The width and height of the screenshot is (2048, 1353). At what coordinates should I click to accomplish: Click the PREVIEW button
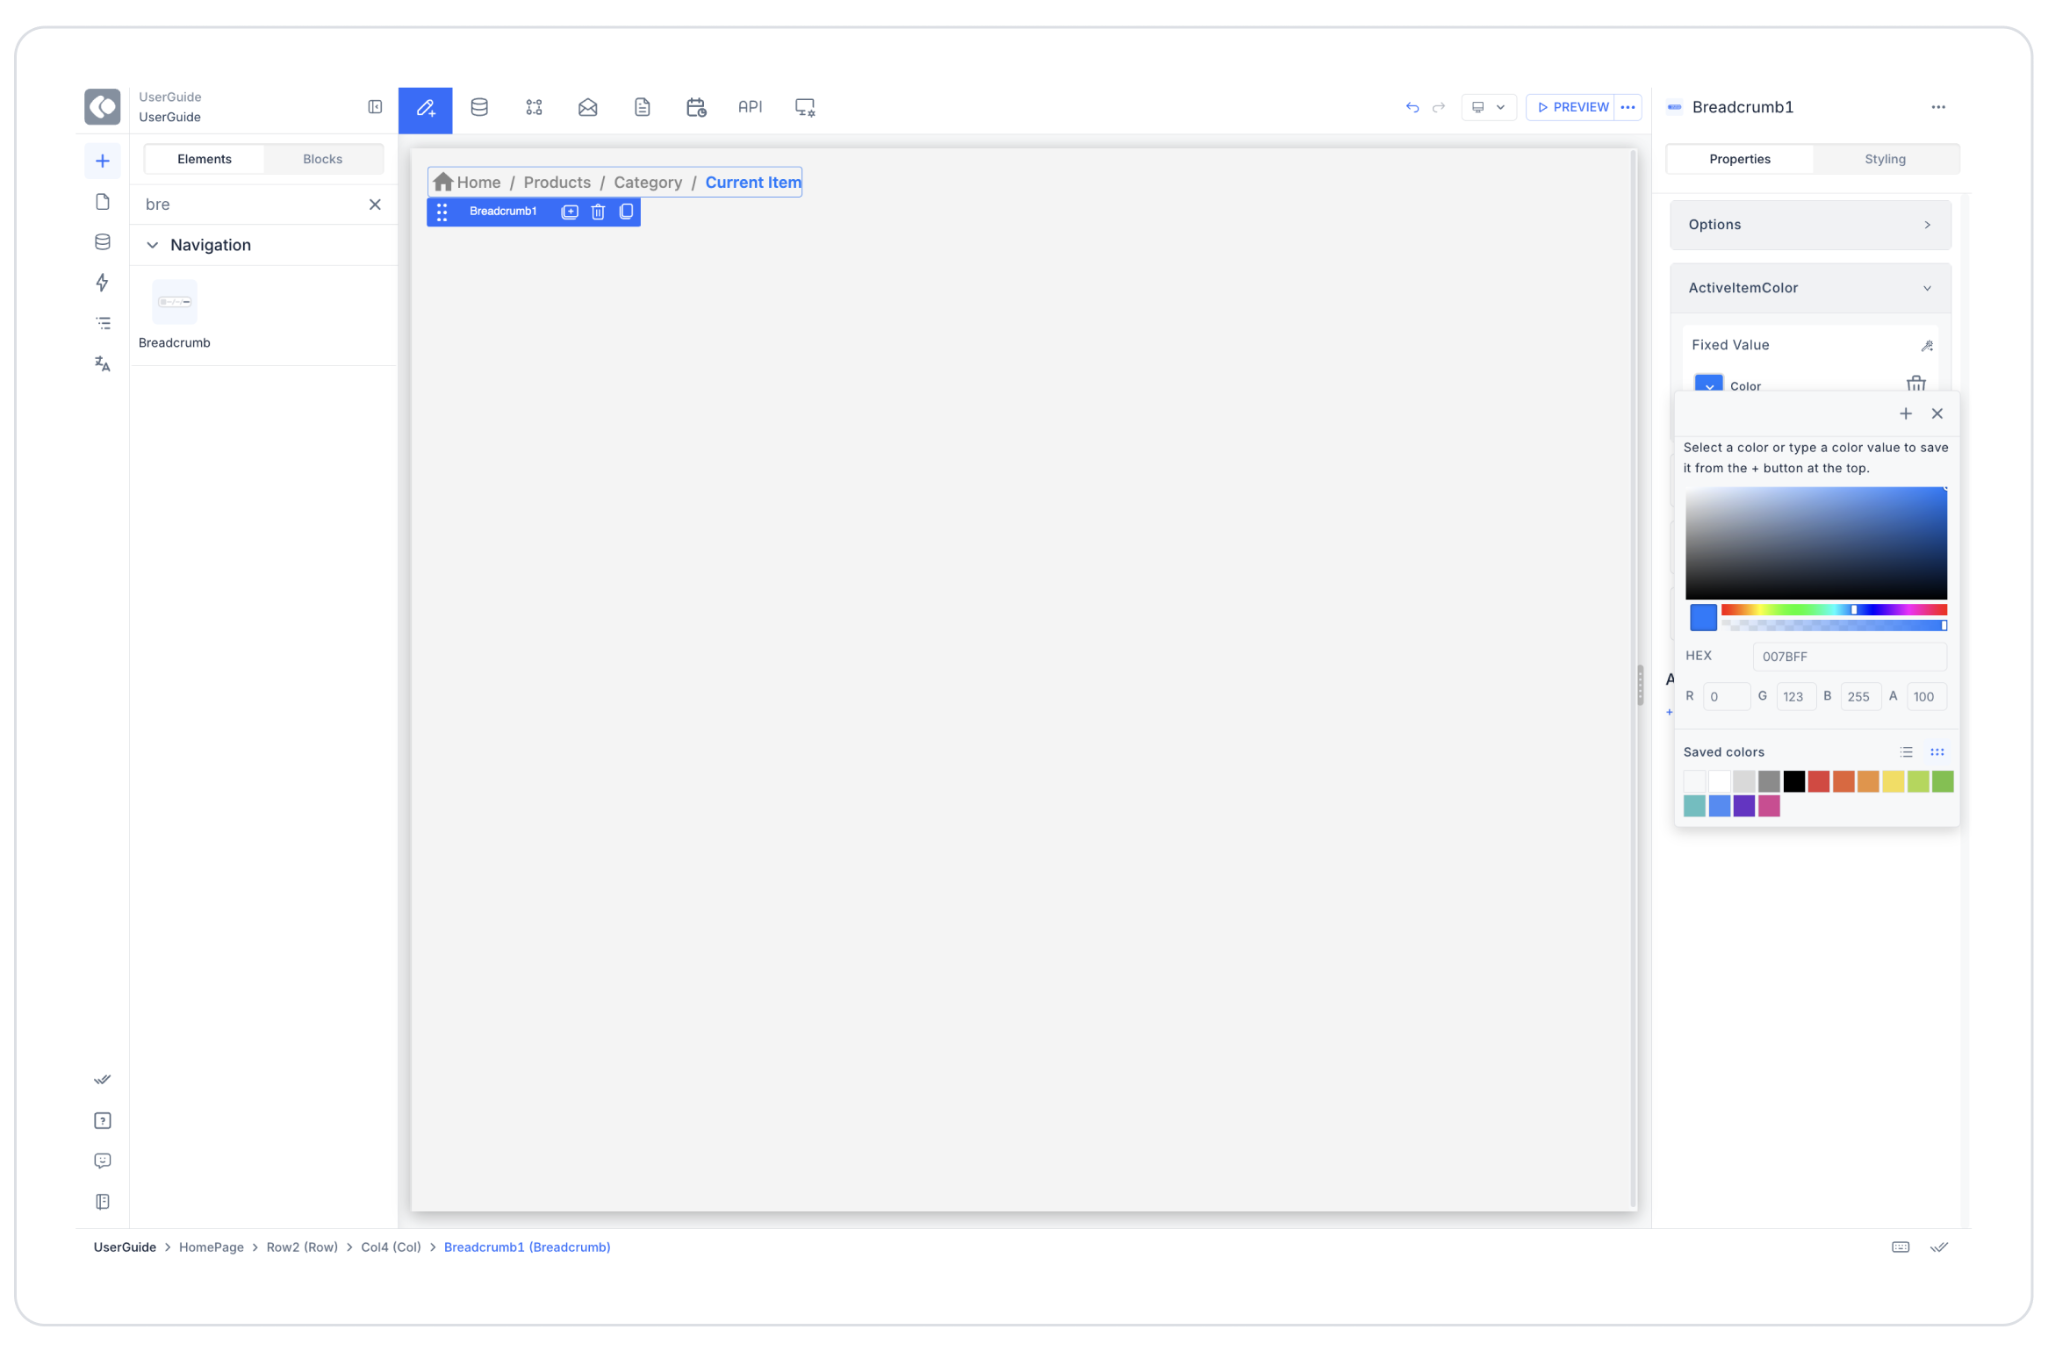pyautogui.click(x=1572, y=107)
